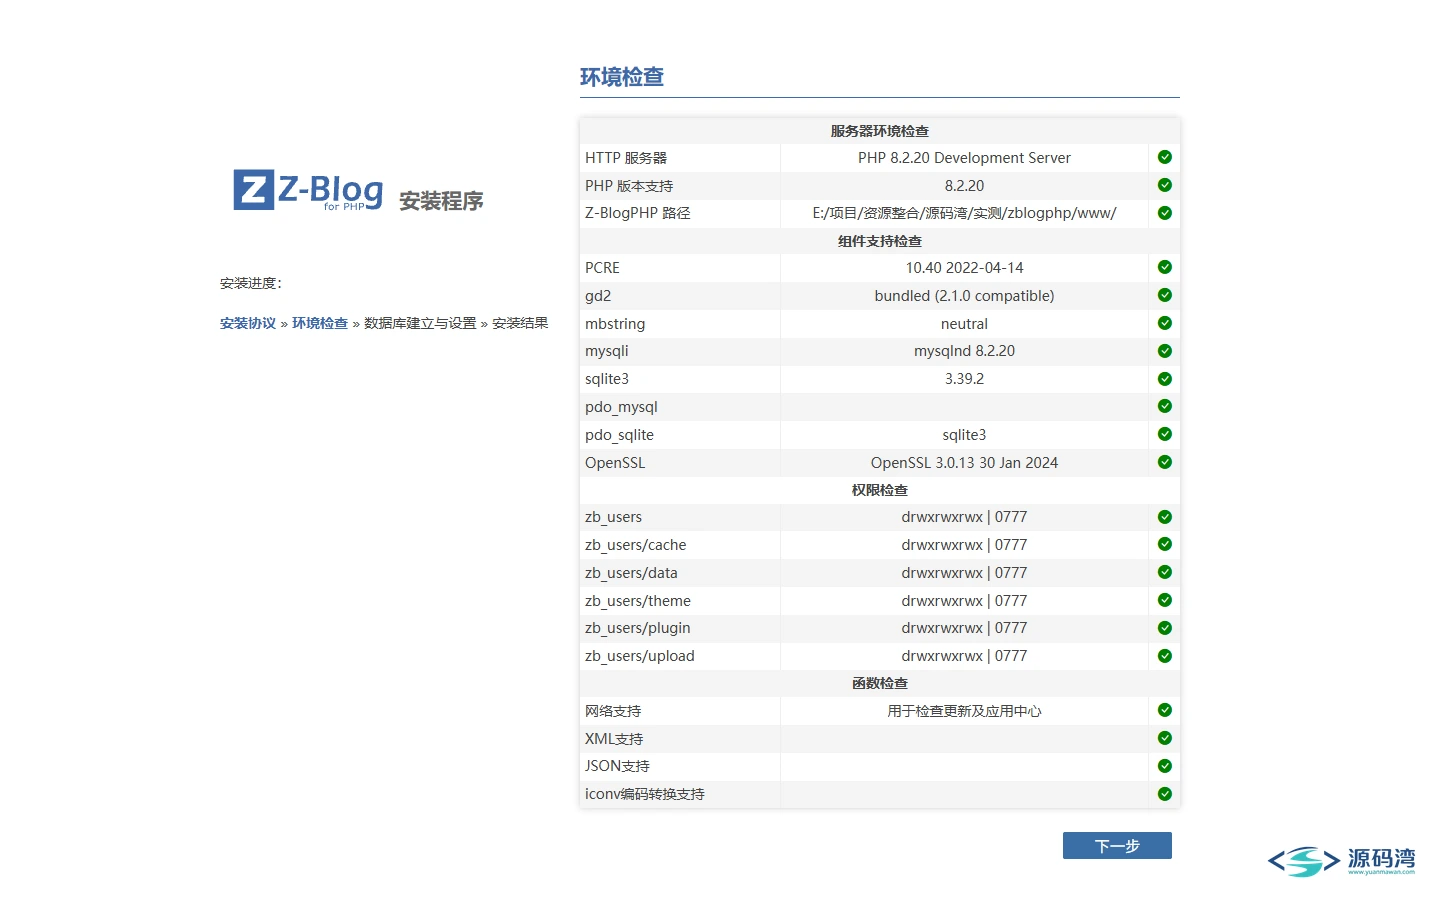Screen dimensions: 1440x900
Task: Click the zb_users/upload permission value drwxrwxrwx | 0777
Action: pyautogui.click(x=964, y=656)
